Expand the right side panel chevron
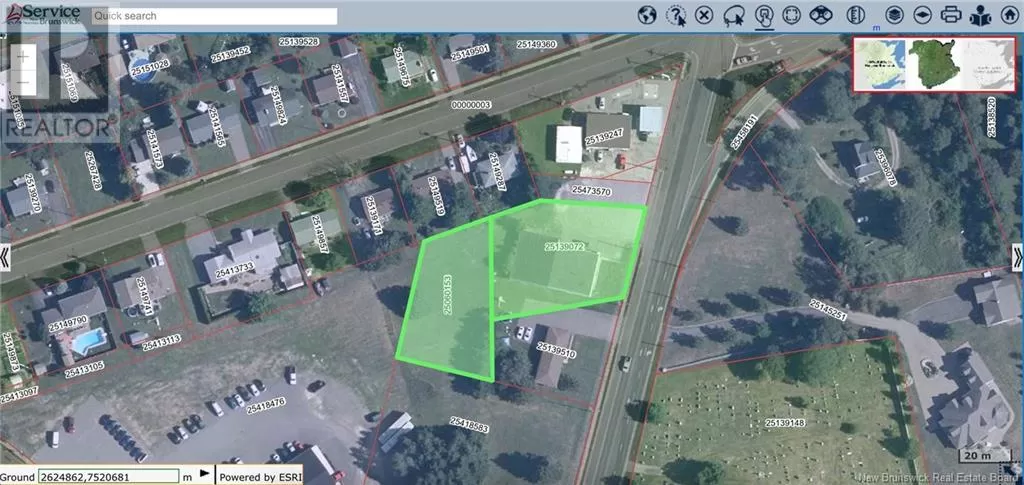The width and height of the screenshot is (1024, 485). click(1018, 257)
